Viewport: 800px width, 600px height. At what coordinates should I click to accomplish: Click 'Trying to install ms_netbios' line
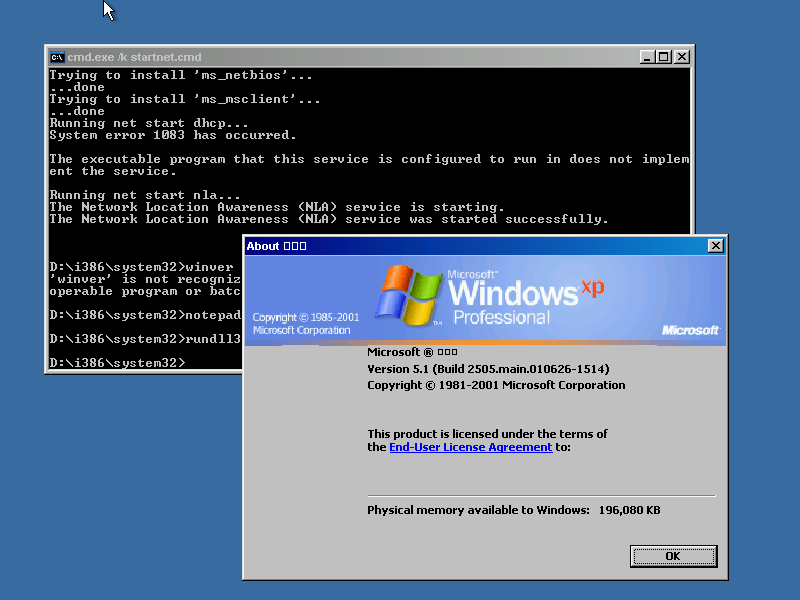[x=181, y=75]
